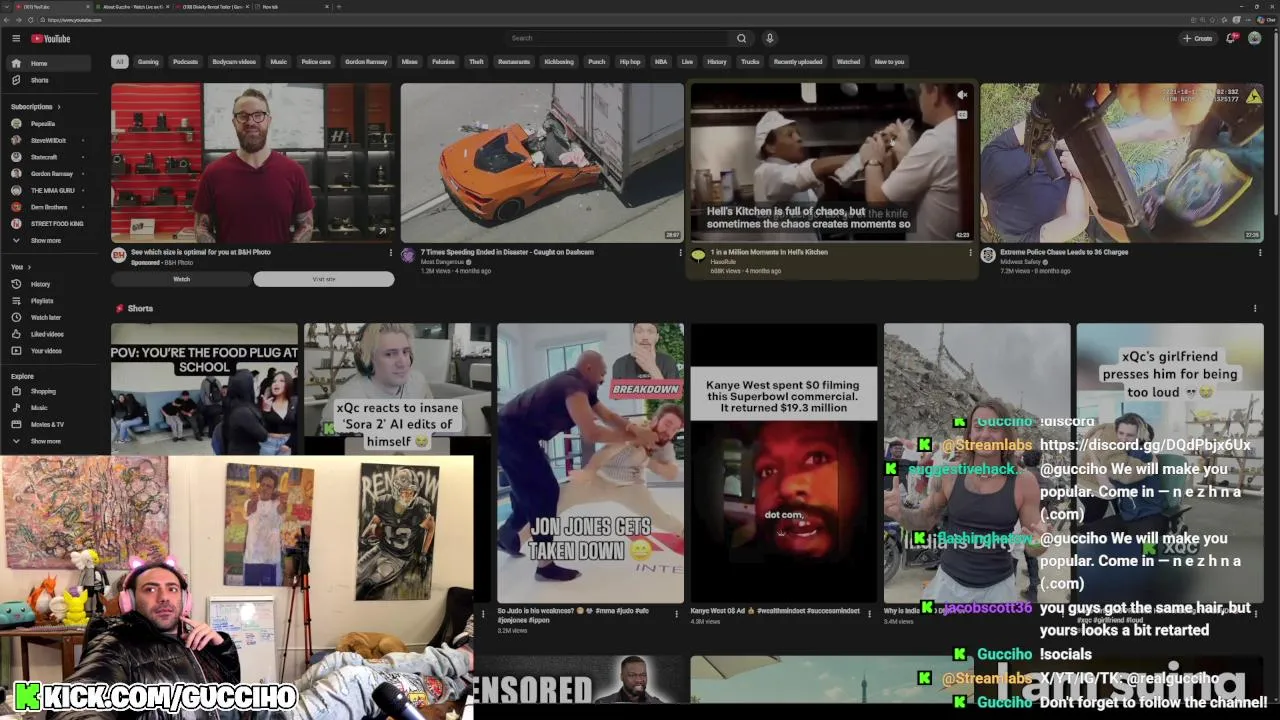Focus the YouTube search field

[x=619, y=38]
